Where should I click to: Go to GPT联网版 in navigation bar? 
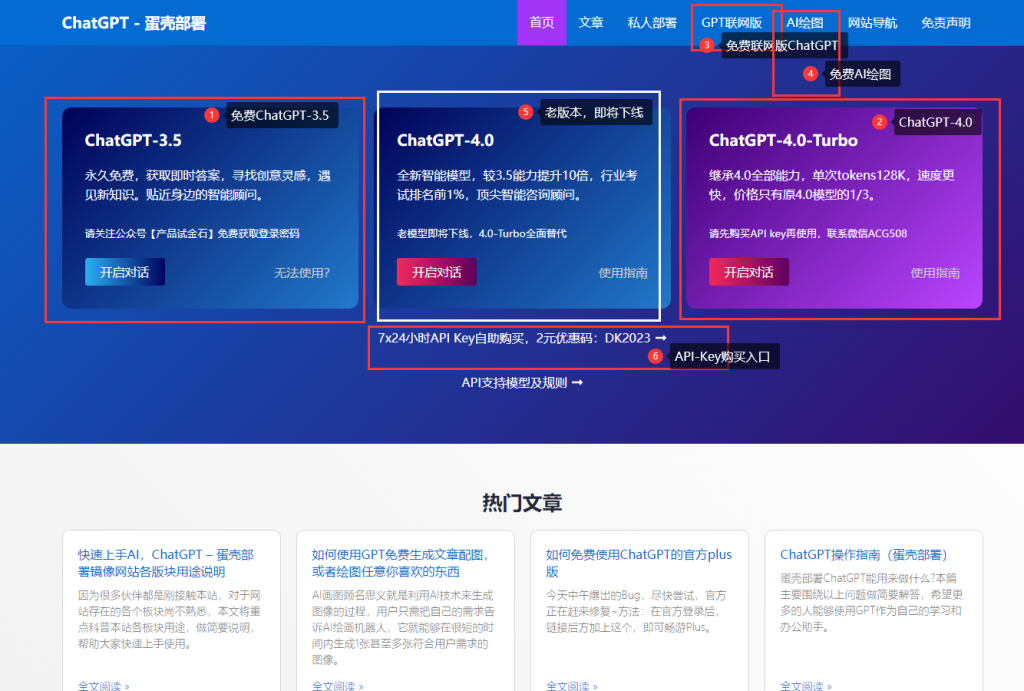coord(731,23)
